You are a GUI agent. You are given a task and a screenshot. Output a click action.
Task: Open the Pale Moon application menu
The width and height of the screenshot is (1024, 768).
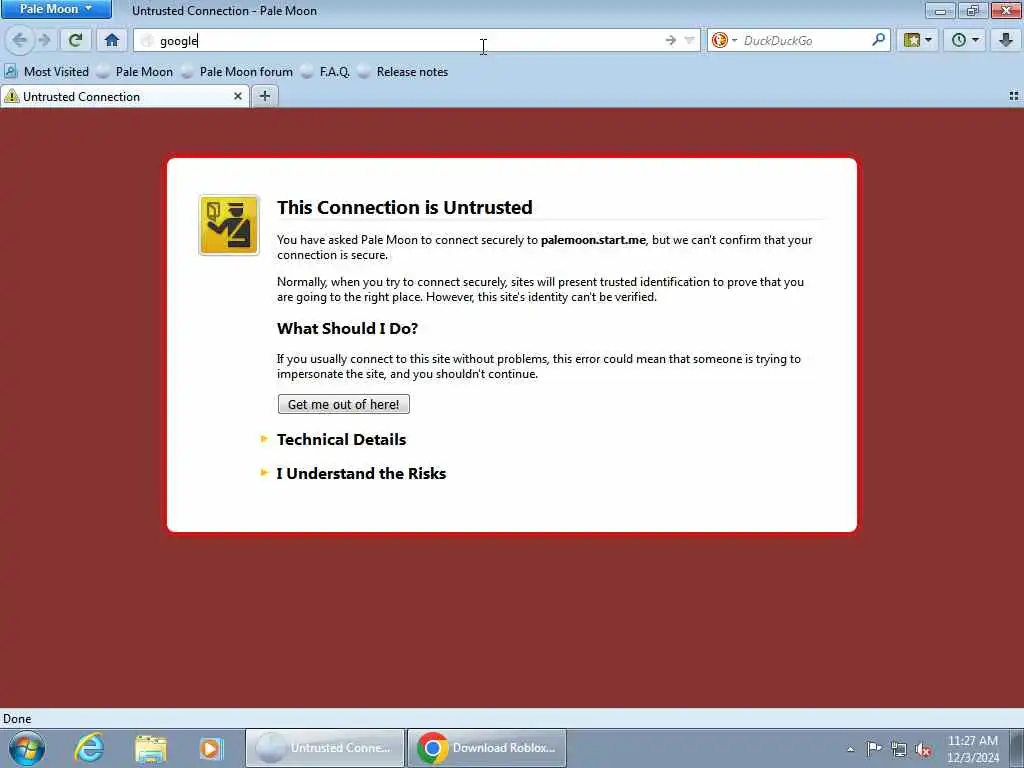56,9
